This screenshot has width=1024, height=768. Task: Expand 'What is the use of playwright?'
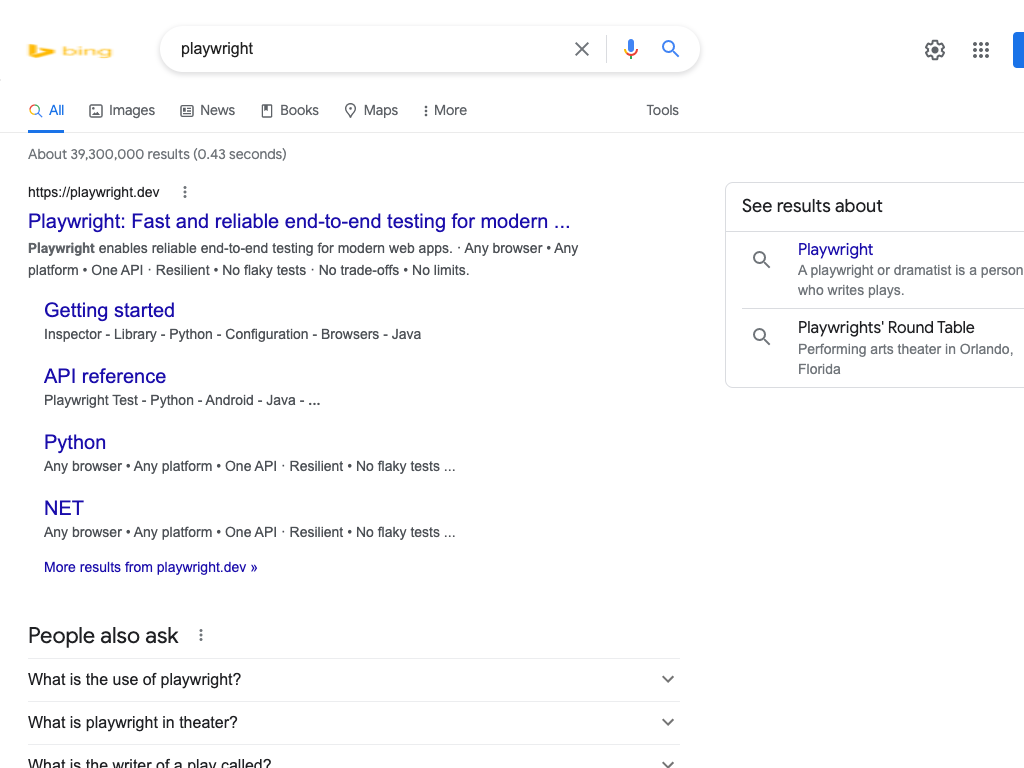pos(354,680)
